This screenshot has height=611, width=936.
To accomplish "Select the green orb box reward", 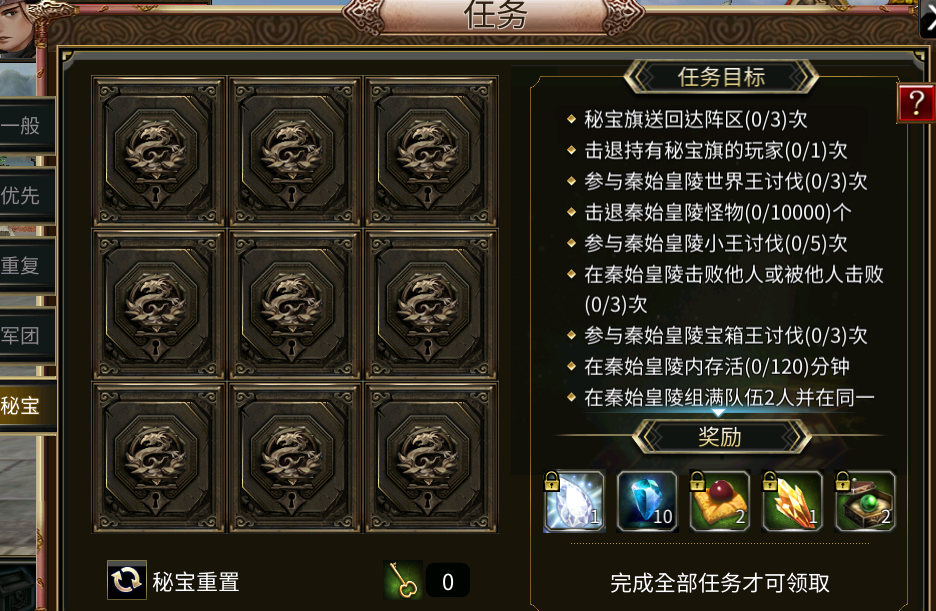I will 865,501.
